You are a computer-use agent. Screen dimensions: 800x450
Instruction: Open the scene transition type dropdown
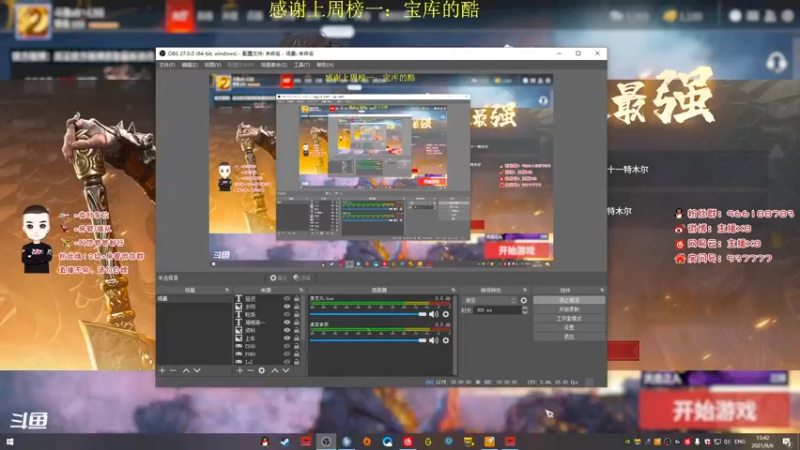click(x=490, y=301)
